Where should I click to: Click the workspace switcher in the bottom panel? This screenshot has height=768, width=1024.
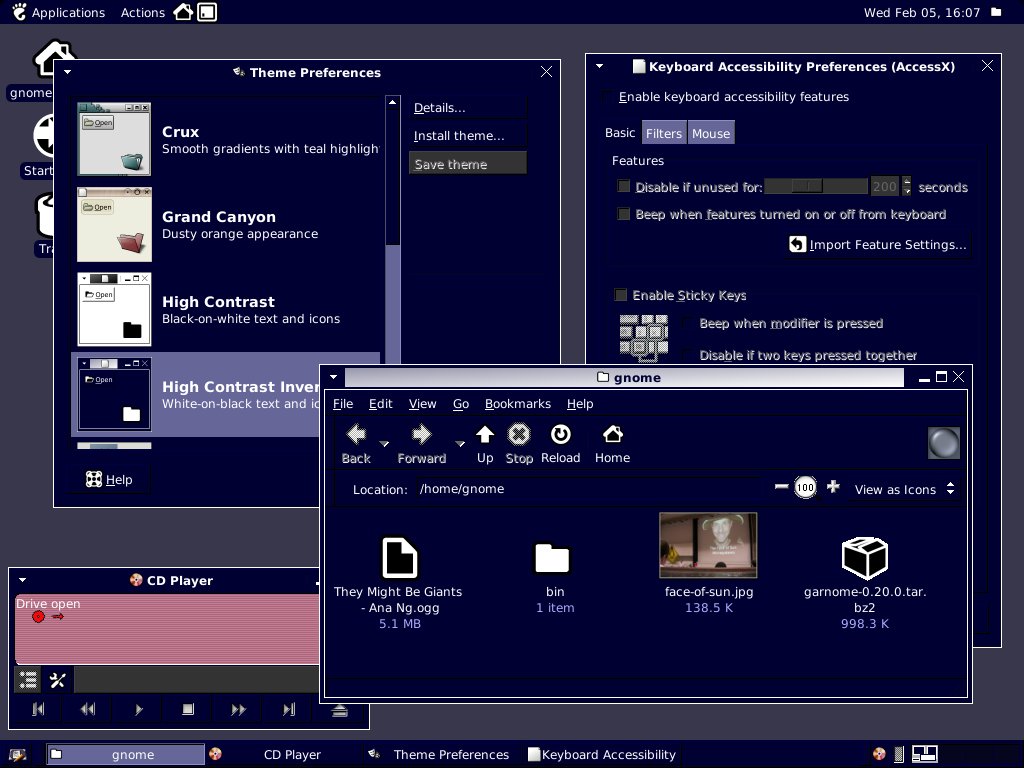(x=925, y=754)
